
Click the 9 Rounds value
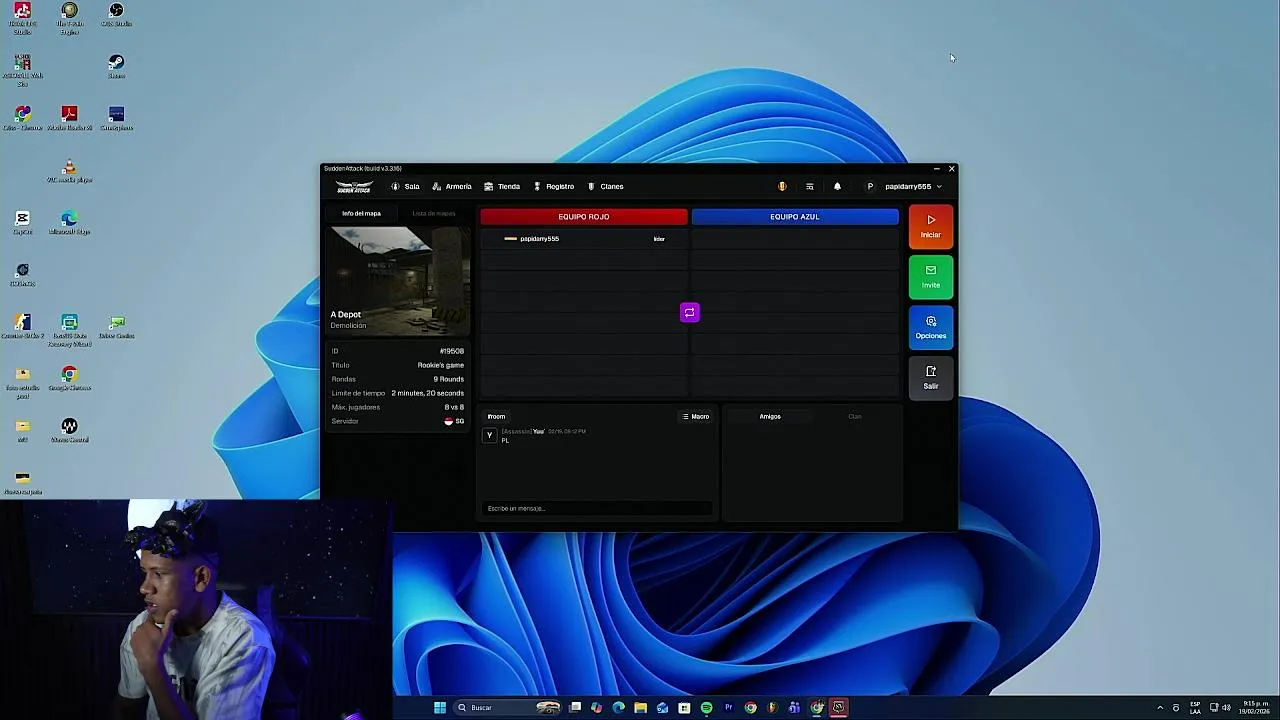449,379
